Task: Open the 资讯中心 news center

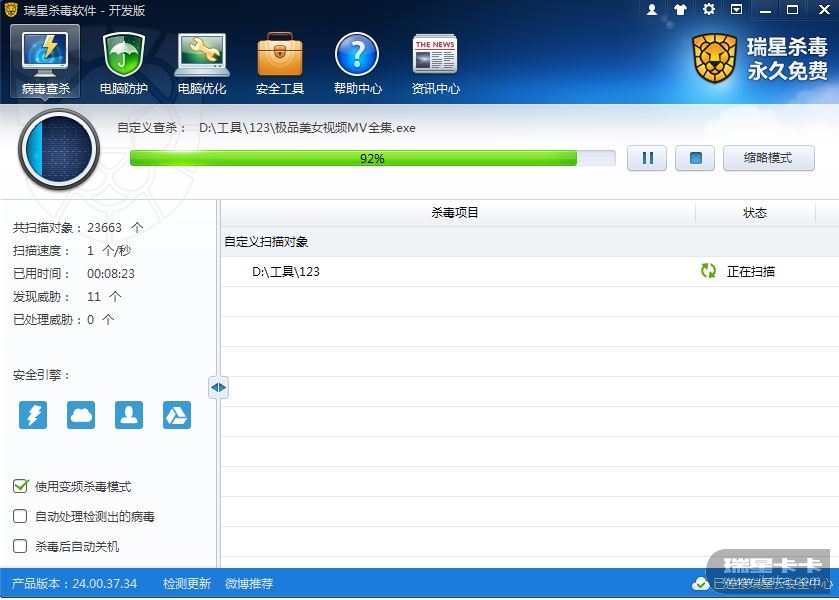Action: 435,63
